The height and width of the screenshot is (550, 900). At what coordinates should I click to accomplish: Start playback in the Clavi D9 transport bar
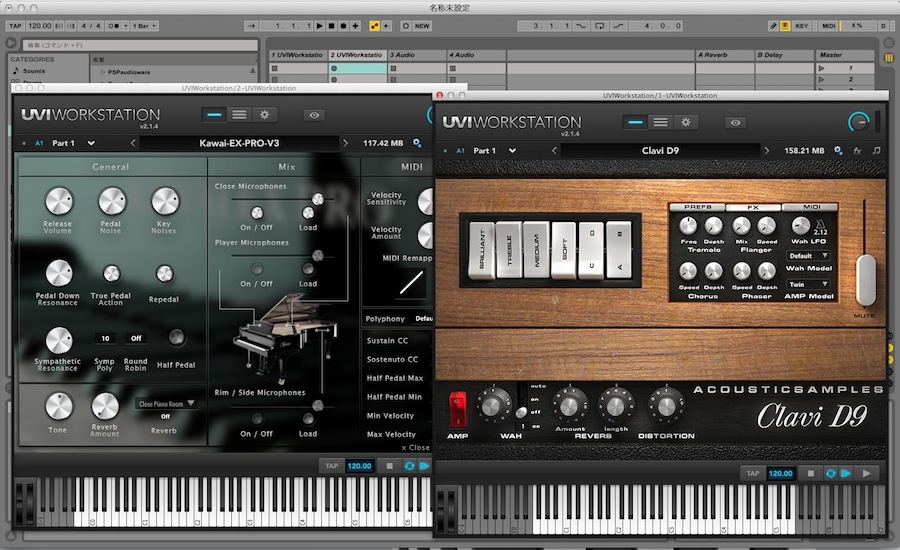867,473
